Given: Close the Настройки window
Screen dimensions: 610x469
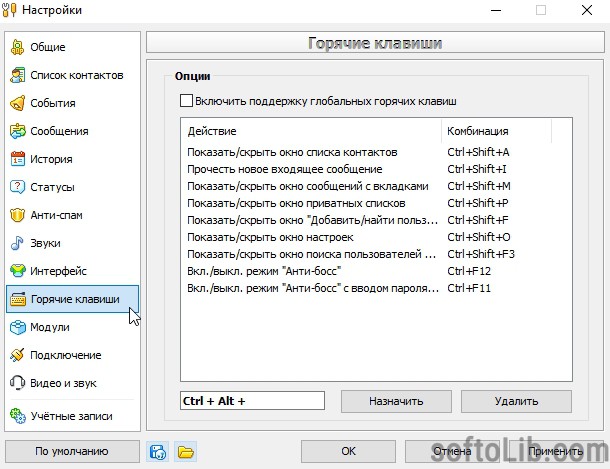Looking at the screenshot, I should coord(587,10).
